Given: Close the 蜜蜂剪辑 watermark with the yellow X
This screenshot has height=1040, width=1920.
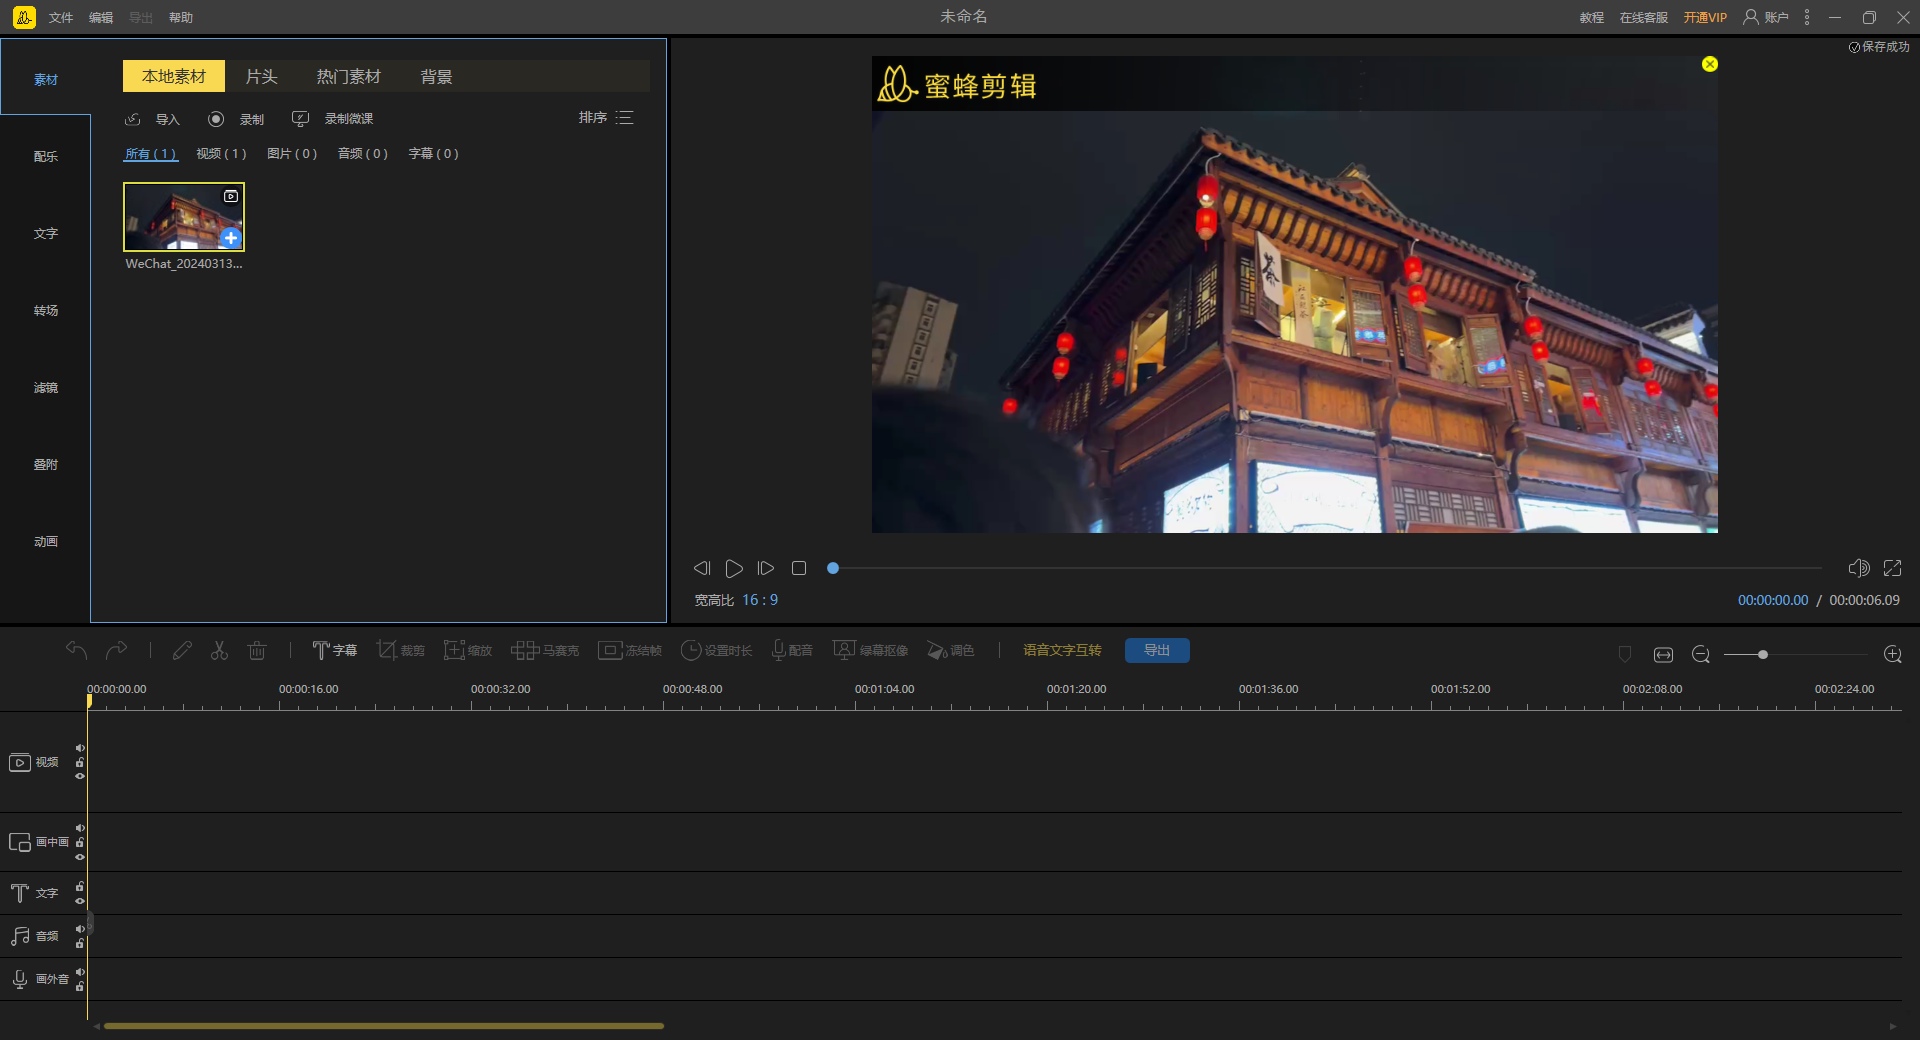Looking at the screenshot, I should click(1710, 64).
